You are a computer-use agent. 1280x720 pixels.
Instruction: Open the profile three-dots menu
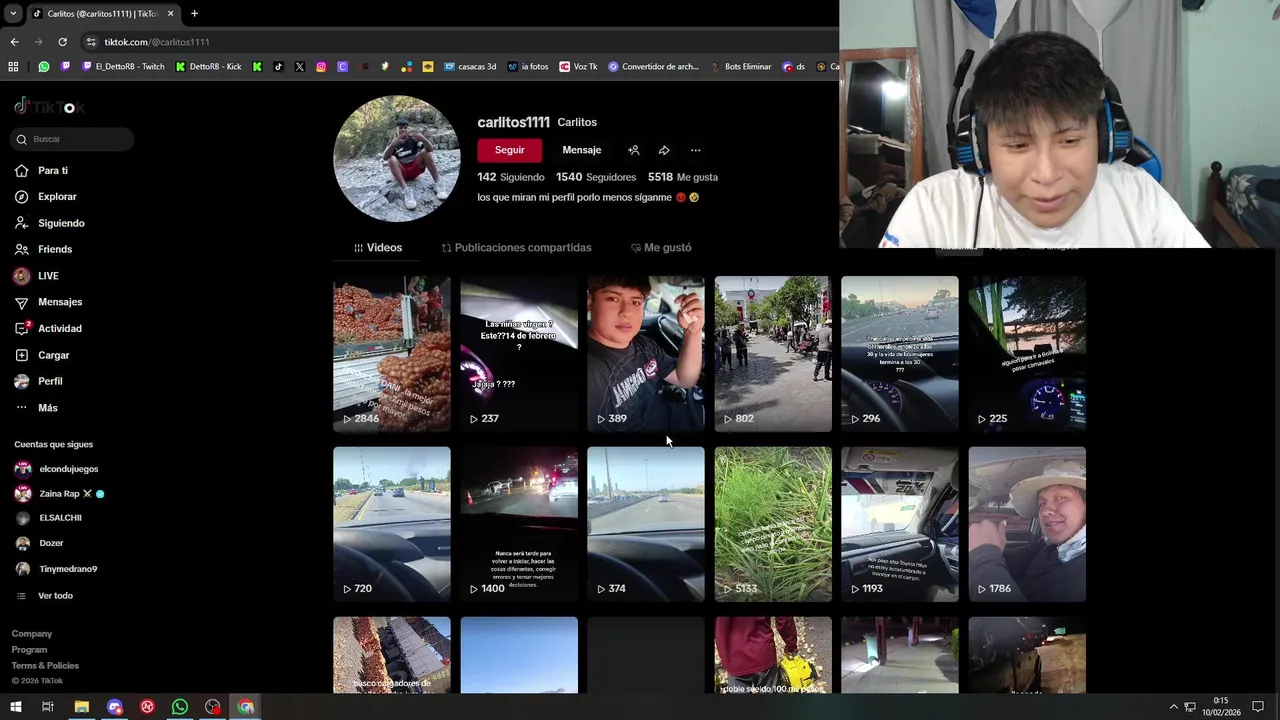[x=695, y=150]
